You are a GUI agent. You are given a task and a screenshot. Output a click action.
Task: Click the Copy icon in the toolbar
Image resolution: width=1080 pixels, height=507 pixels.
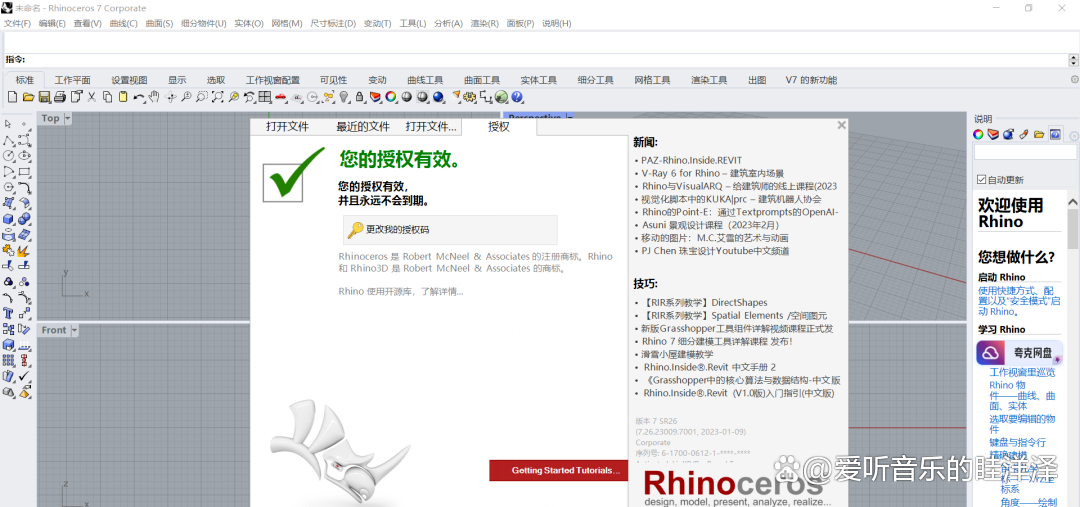click(x=107, y=97)
